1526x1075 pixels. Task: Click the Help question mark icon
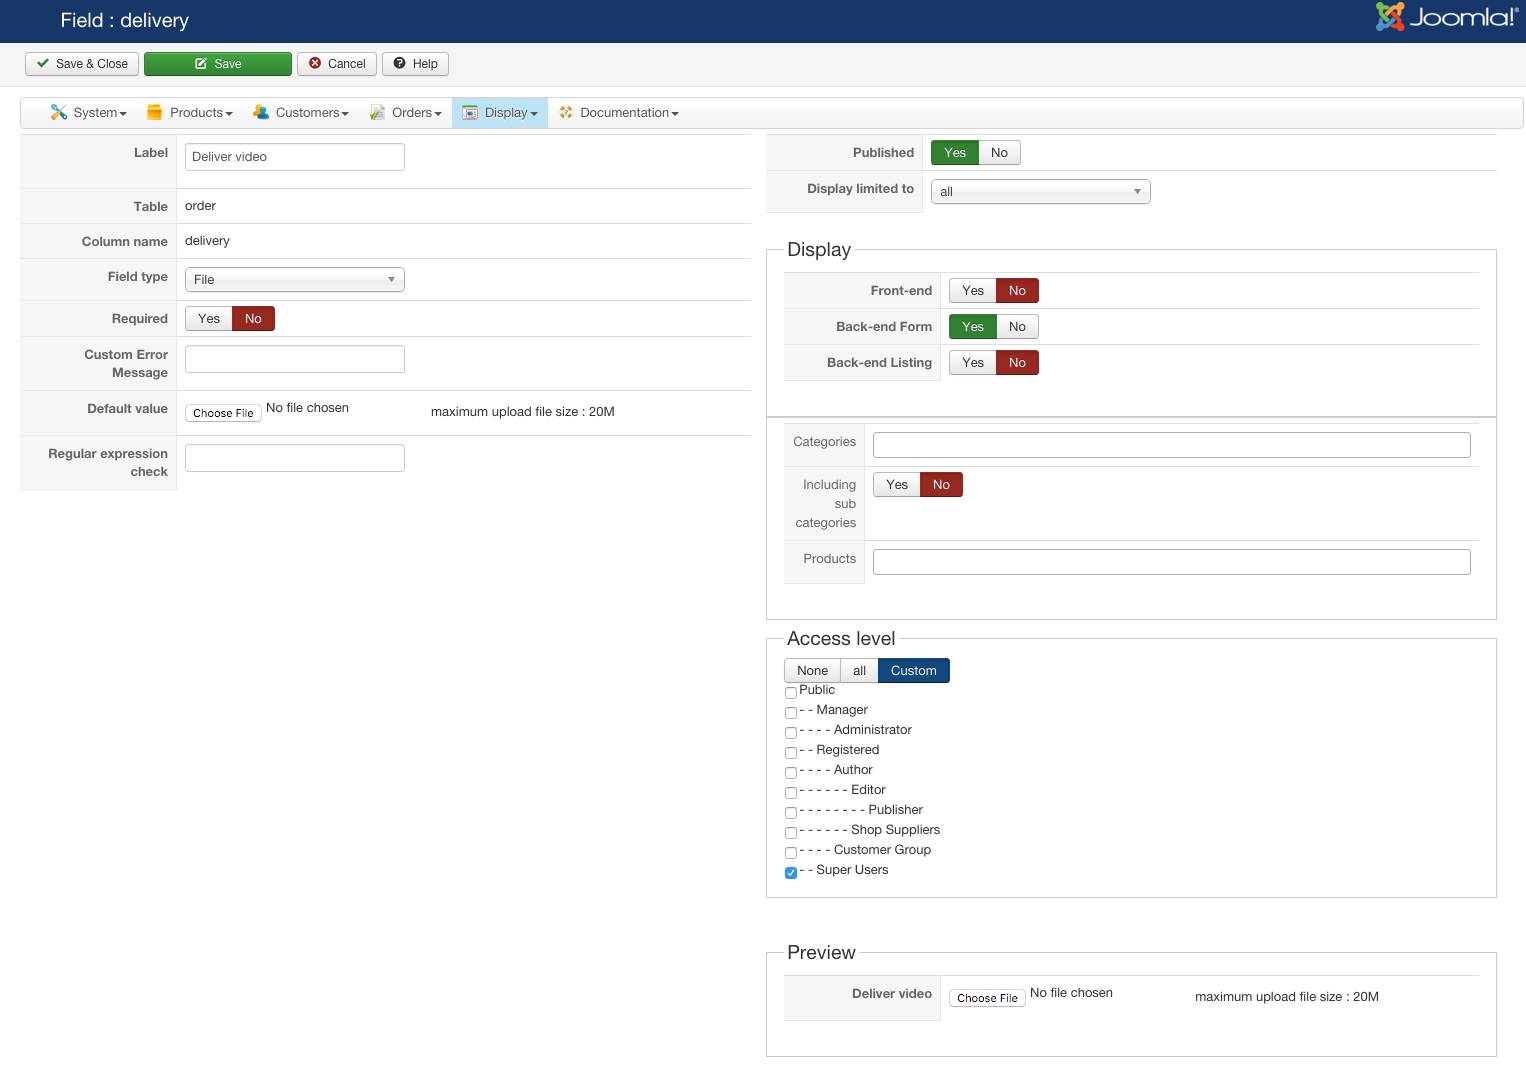(400, 63)
